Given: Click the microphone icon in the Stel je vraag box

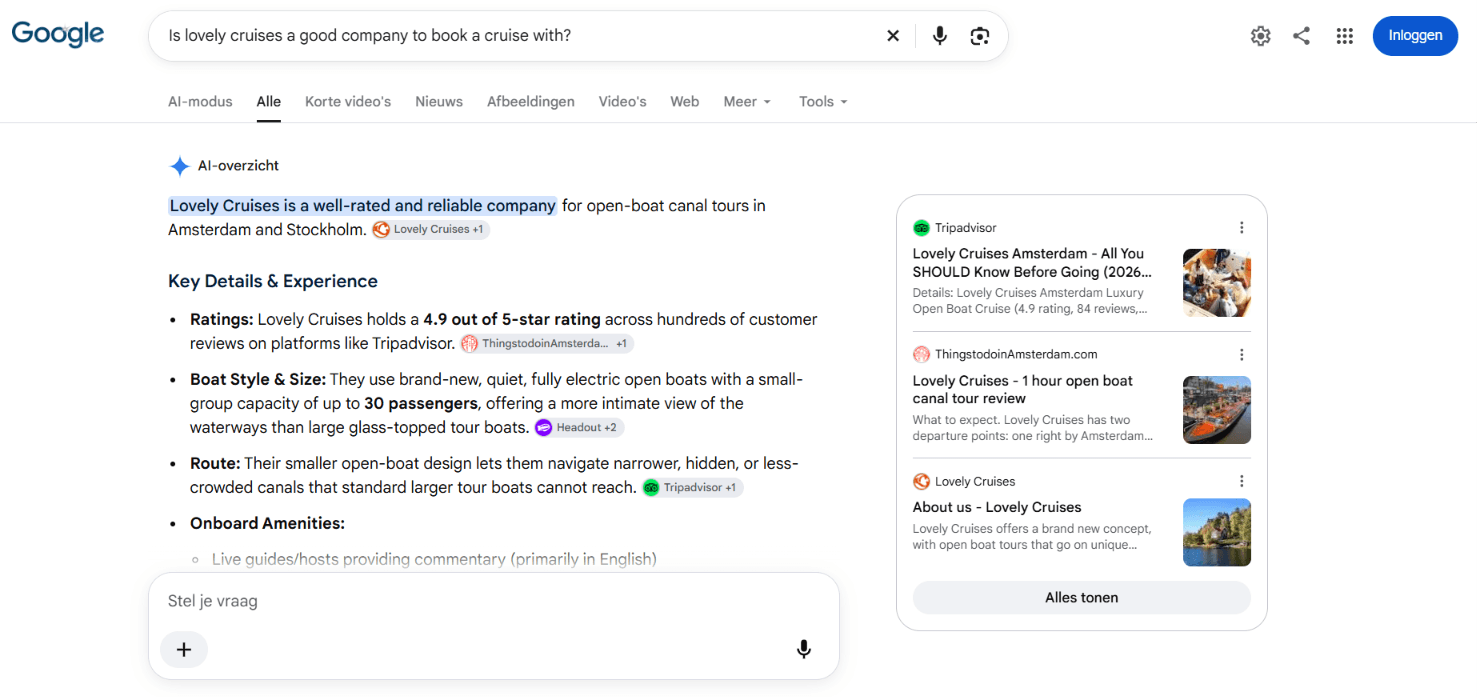Looking at the screenshot, I should point(804,650).
